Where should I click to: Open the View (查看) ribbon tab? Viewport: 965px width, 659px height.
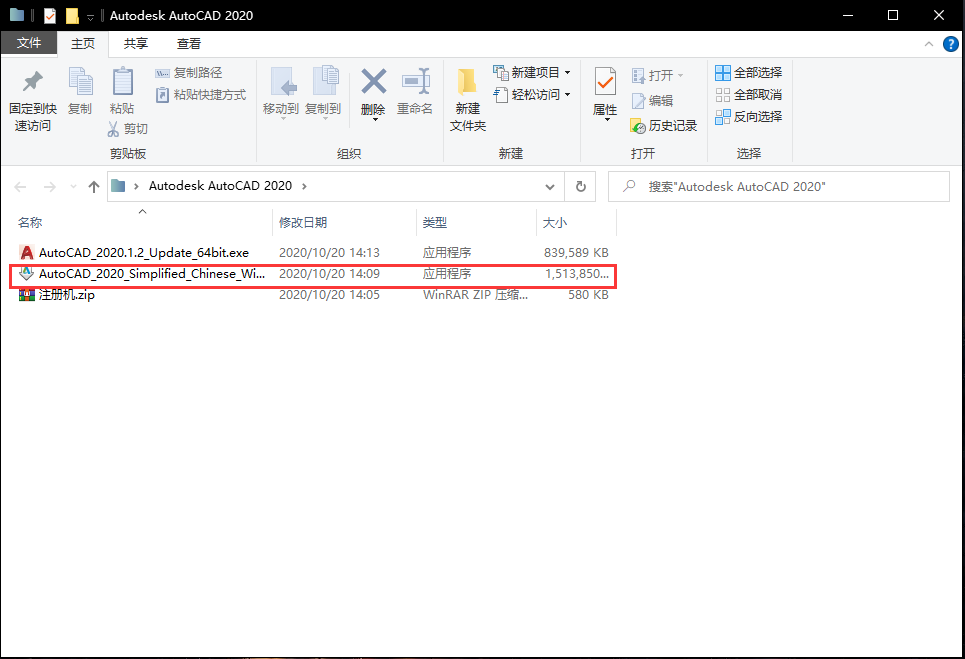[x=189, y=44]
